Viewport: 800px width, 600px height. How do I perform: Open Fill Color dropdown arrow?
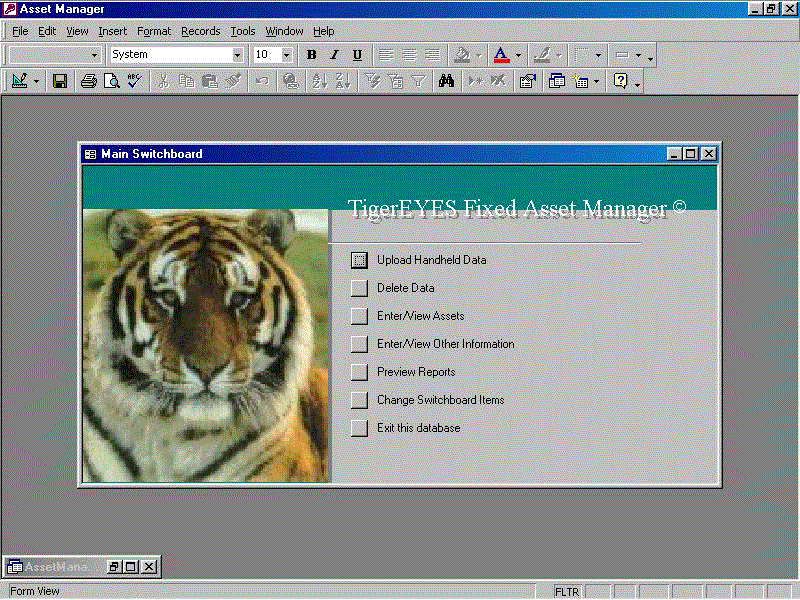[479, 55]
